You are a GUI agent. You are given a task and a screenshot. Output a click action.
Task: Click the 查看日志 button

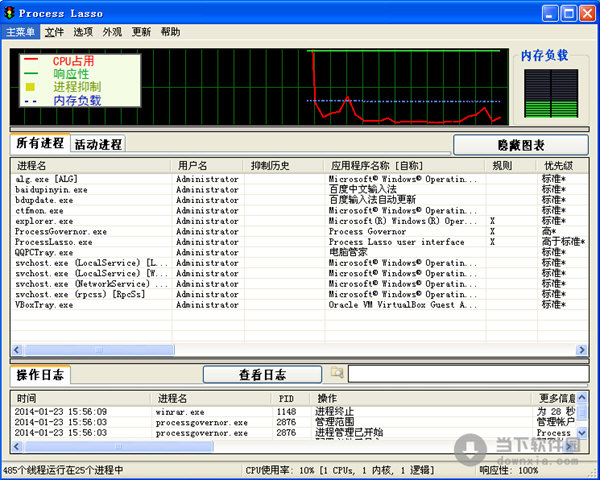[262, 375]
